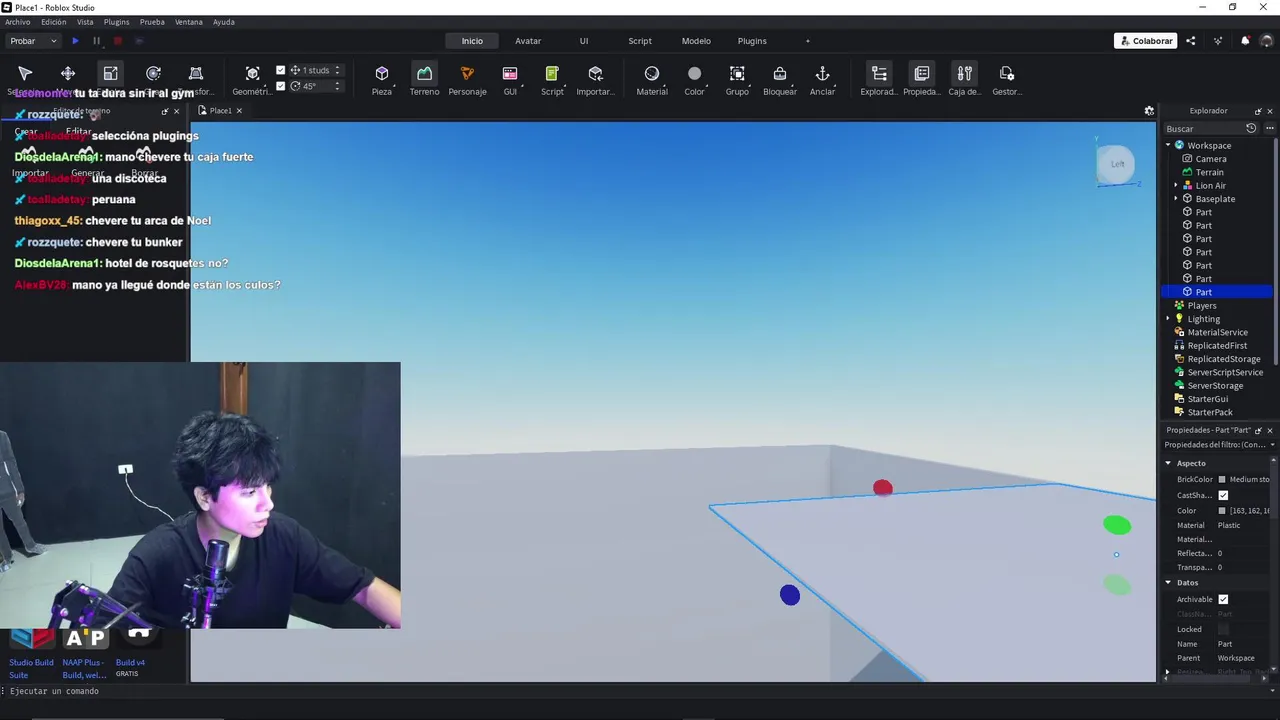The height and width of the screenshot is (720, 1280).
Task: Open the user avatar menu
Action: coord(1267,41)
